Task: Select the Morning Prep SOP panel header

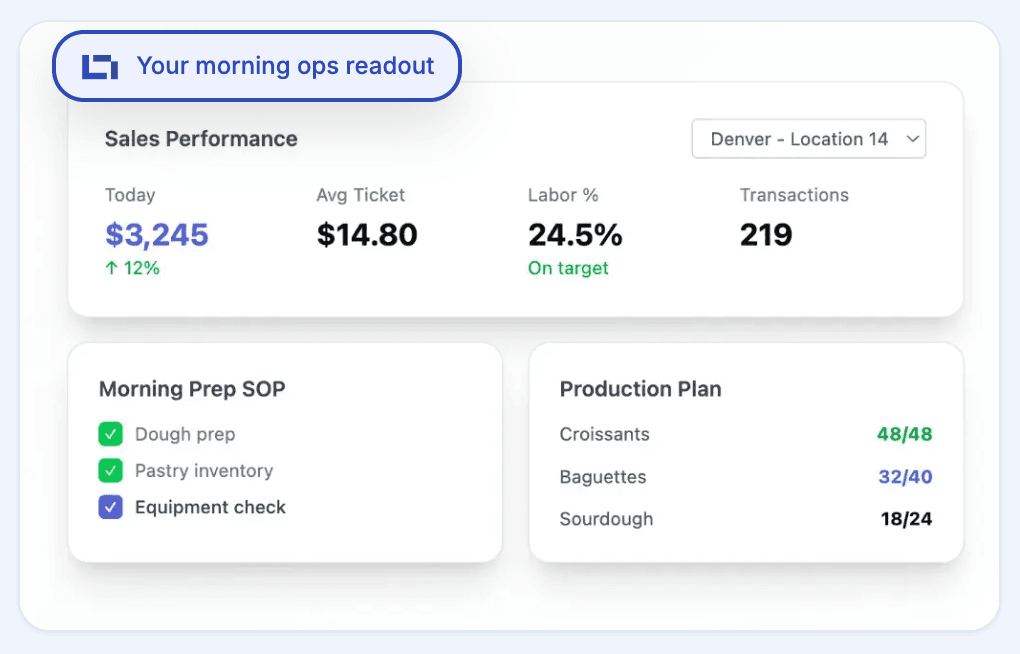Action: pyautogui.click(x=190, y=389)
